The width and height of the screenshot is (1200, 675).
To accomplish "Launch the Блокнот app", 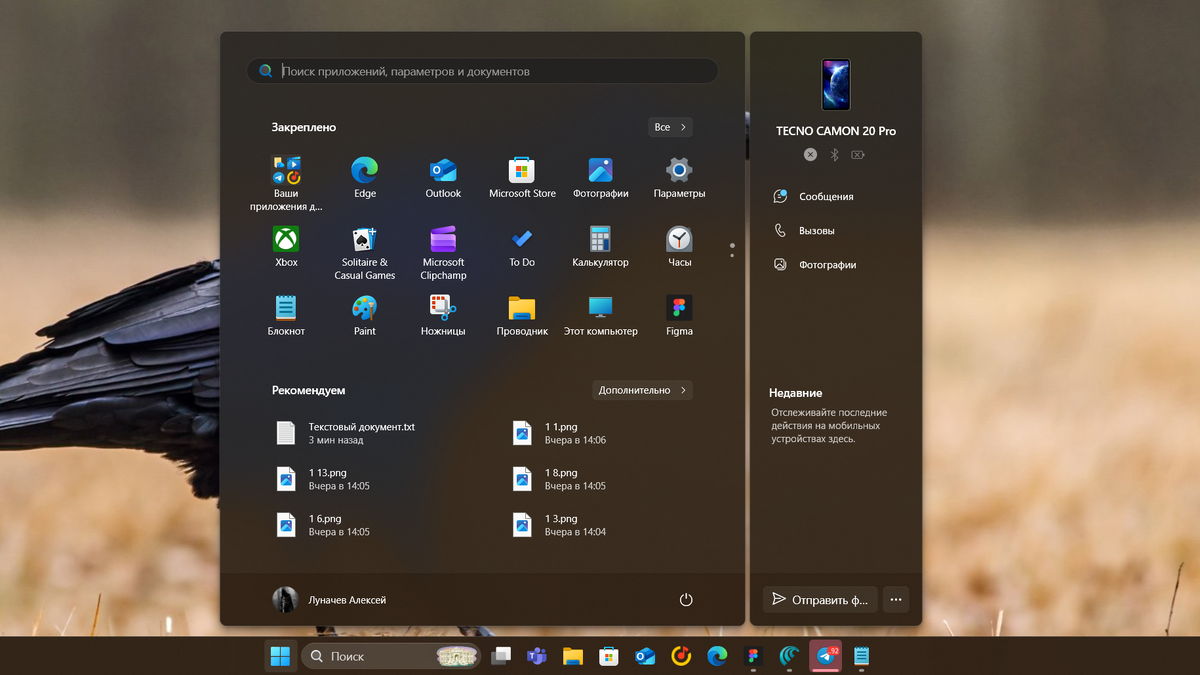I will [286, 315].
